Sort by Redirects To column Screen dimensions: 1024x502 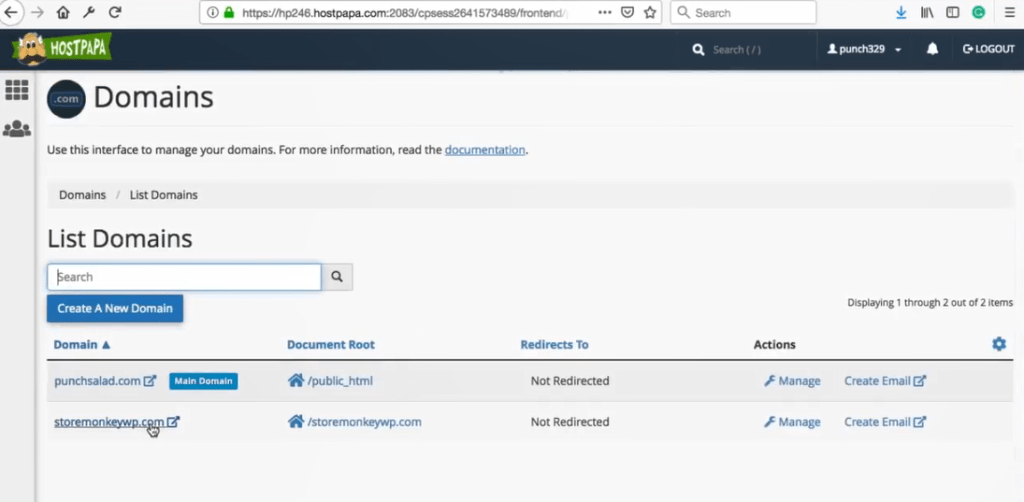click(x=554, y=345)
